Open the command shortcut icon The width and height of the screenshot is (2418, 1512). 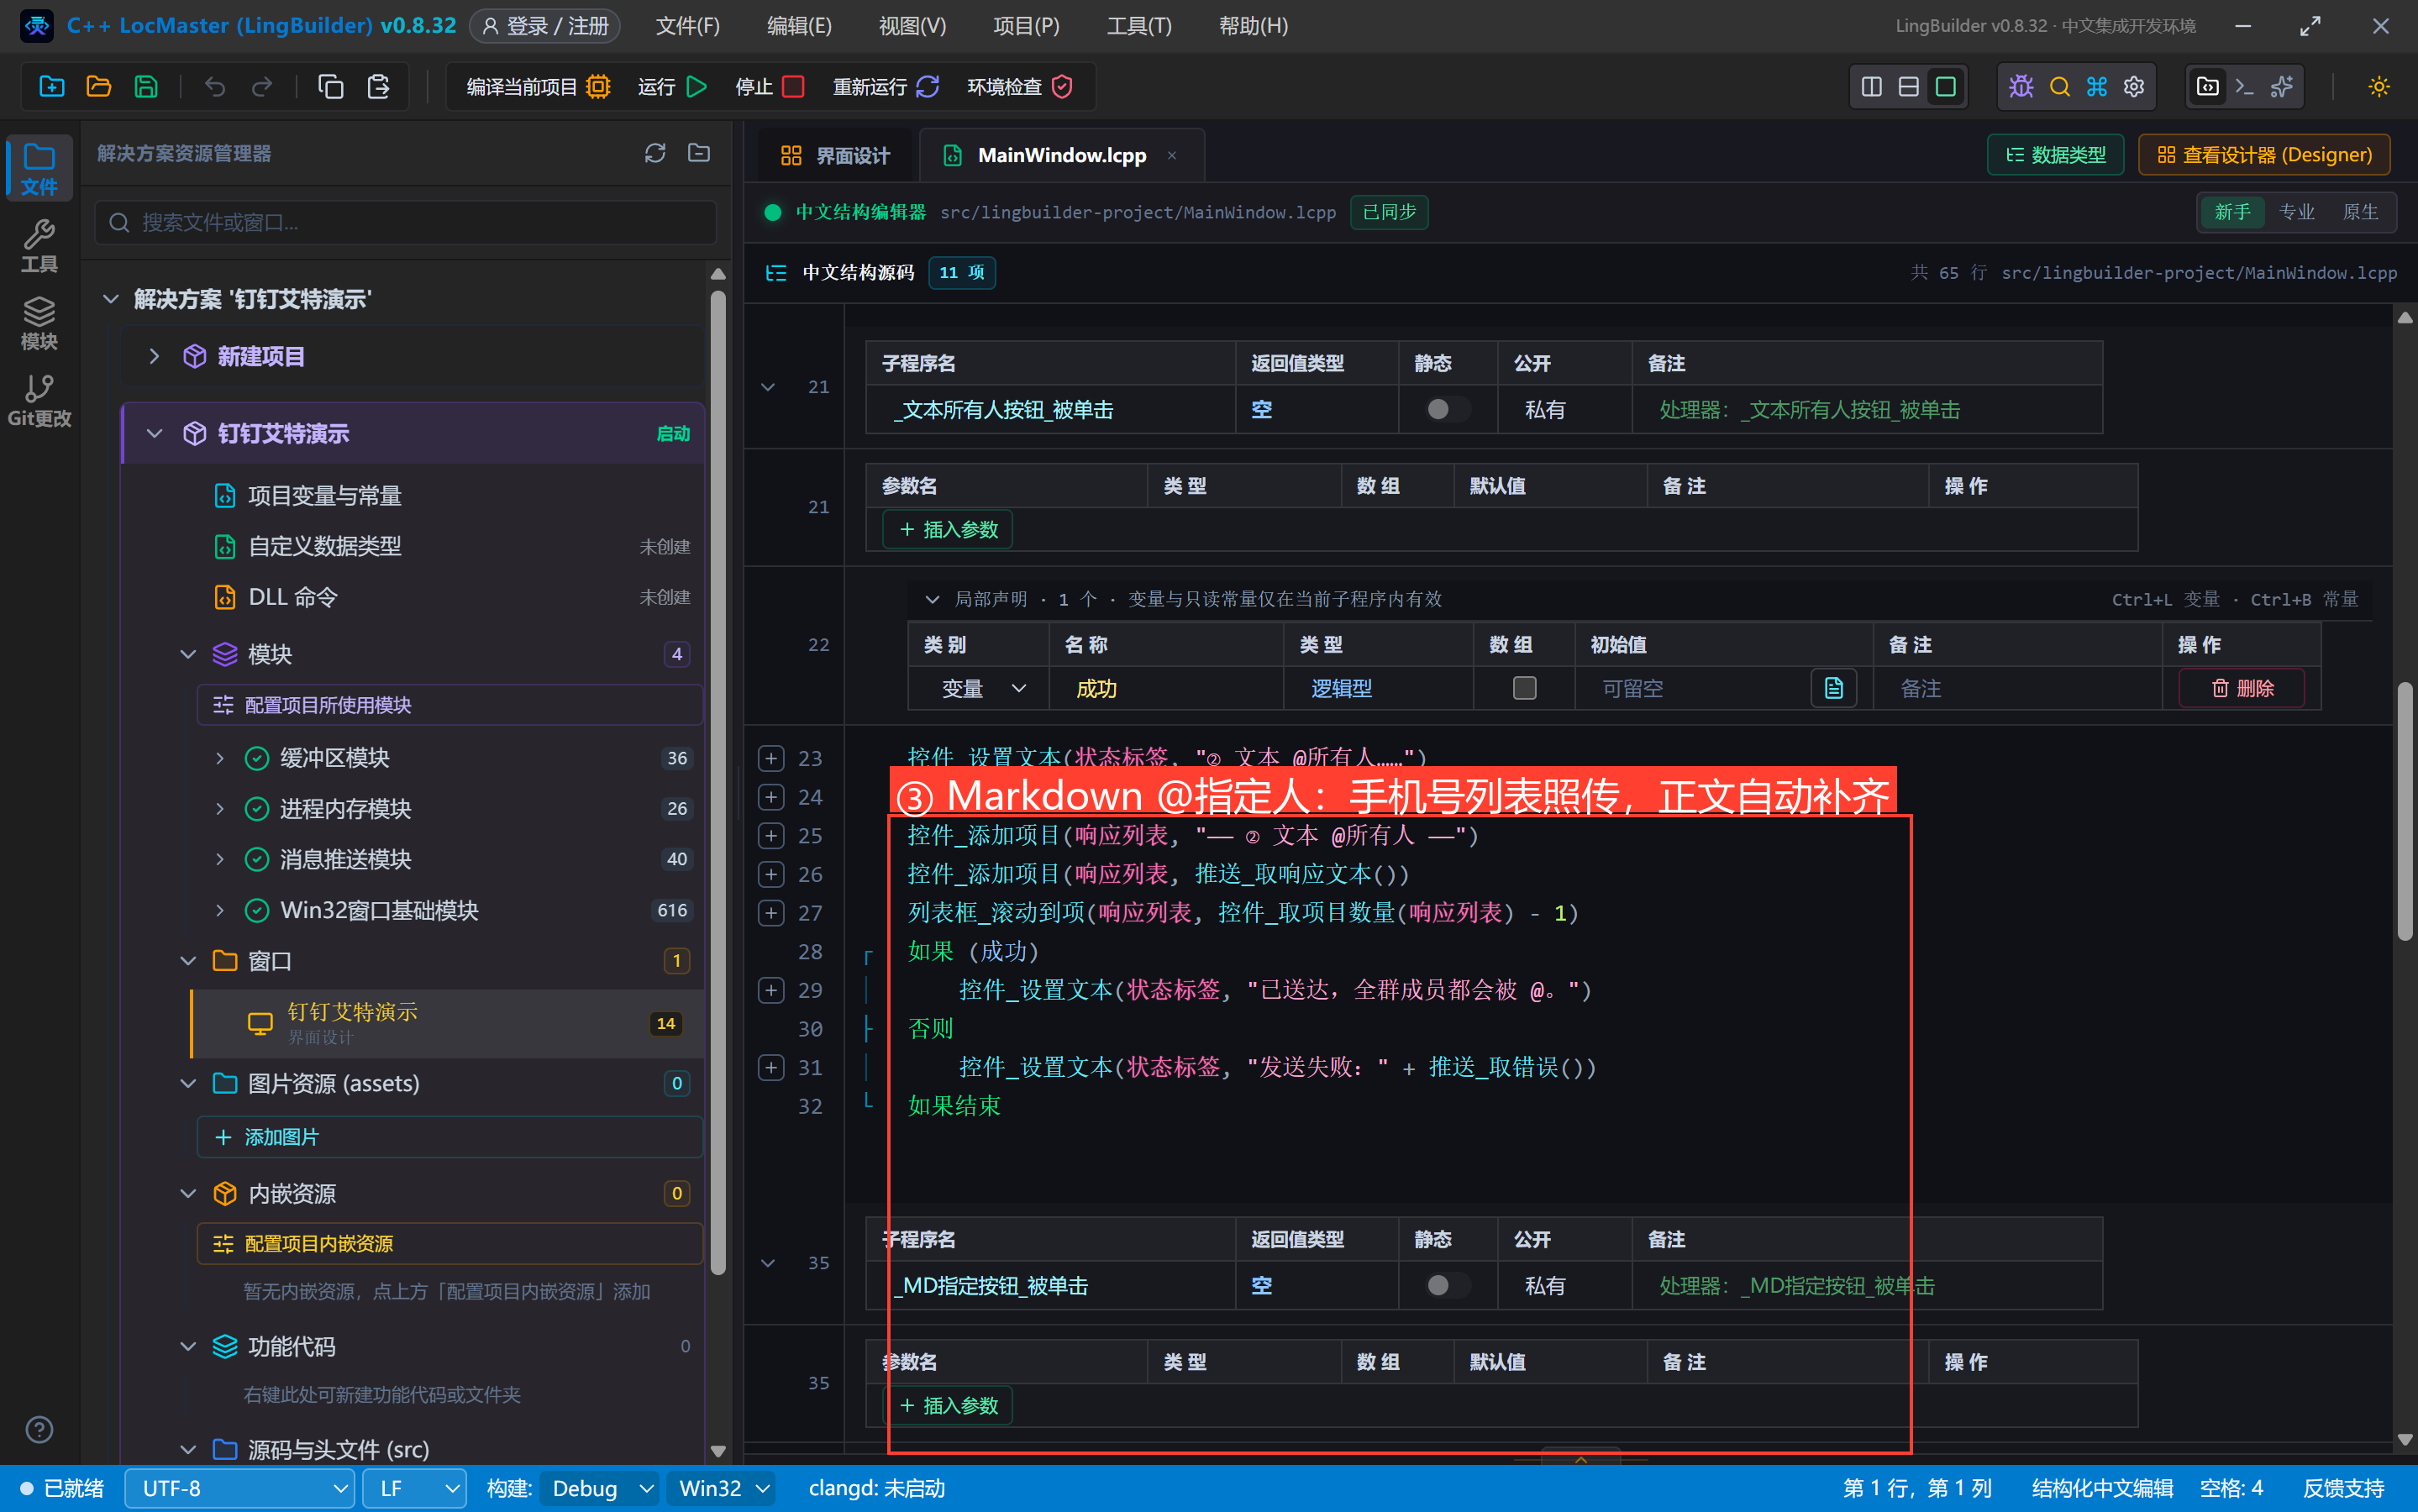pos(2097,87)
